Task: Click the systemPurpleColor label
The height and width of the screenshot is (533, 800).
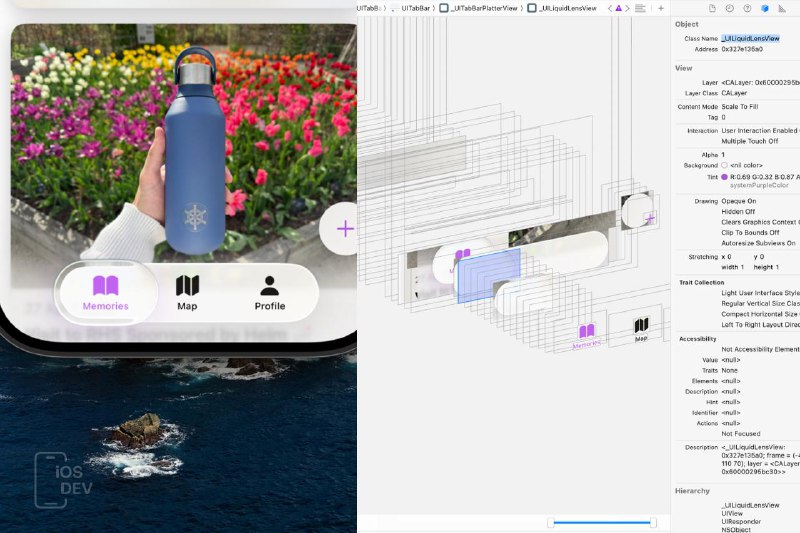Action: click(759, 185)
